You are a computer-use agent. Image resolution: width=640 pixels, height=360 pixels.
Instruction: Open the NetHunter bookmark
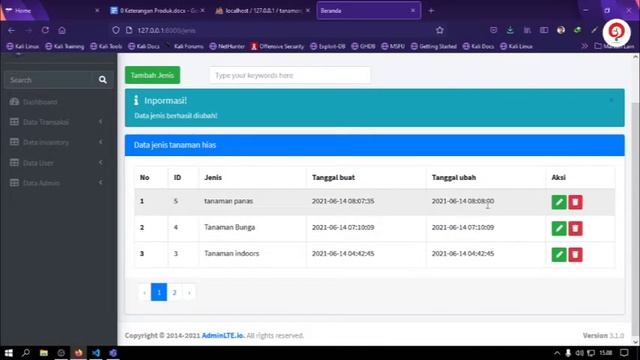(x=227, y=46)
